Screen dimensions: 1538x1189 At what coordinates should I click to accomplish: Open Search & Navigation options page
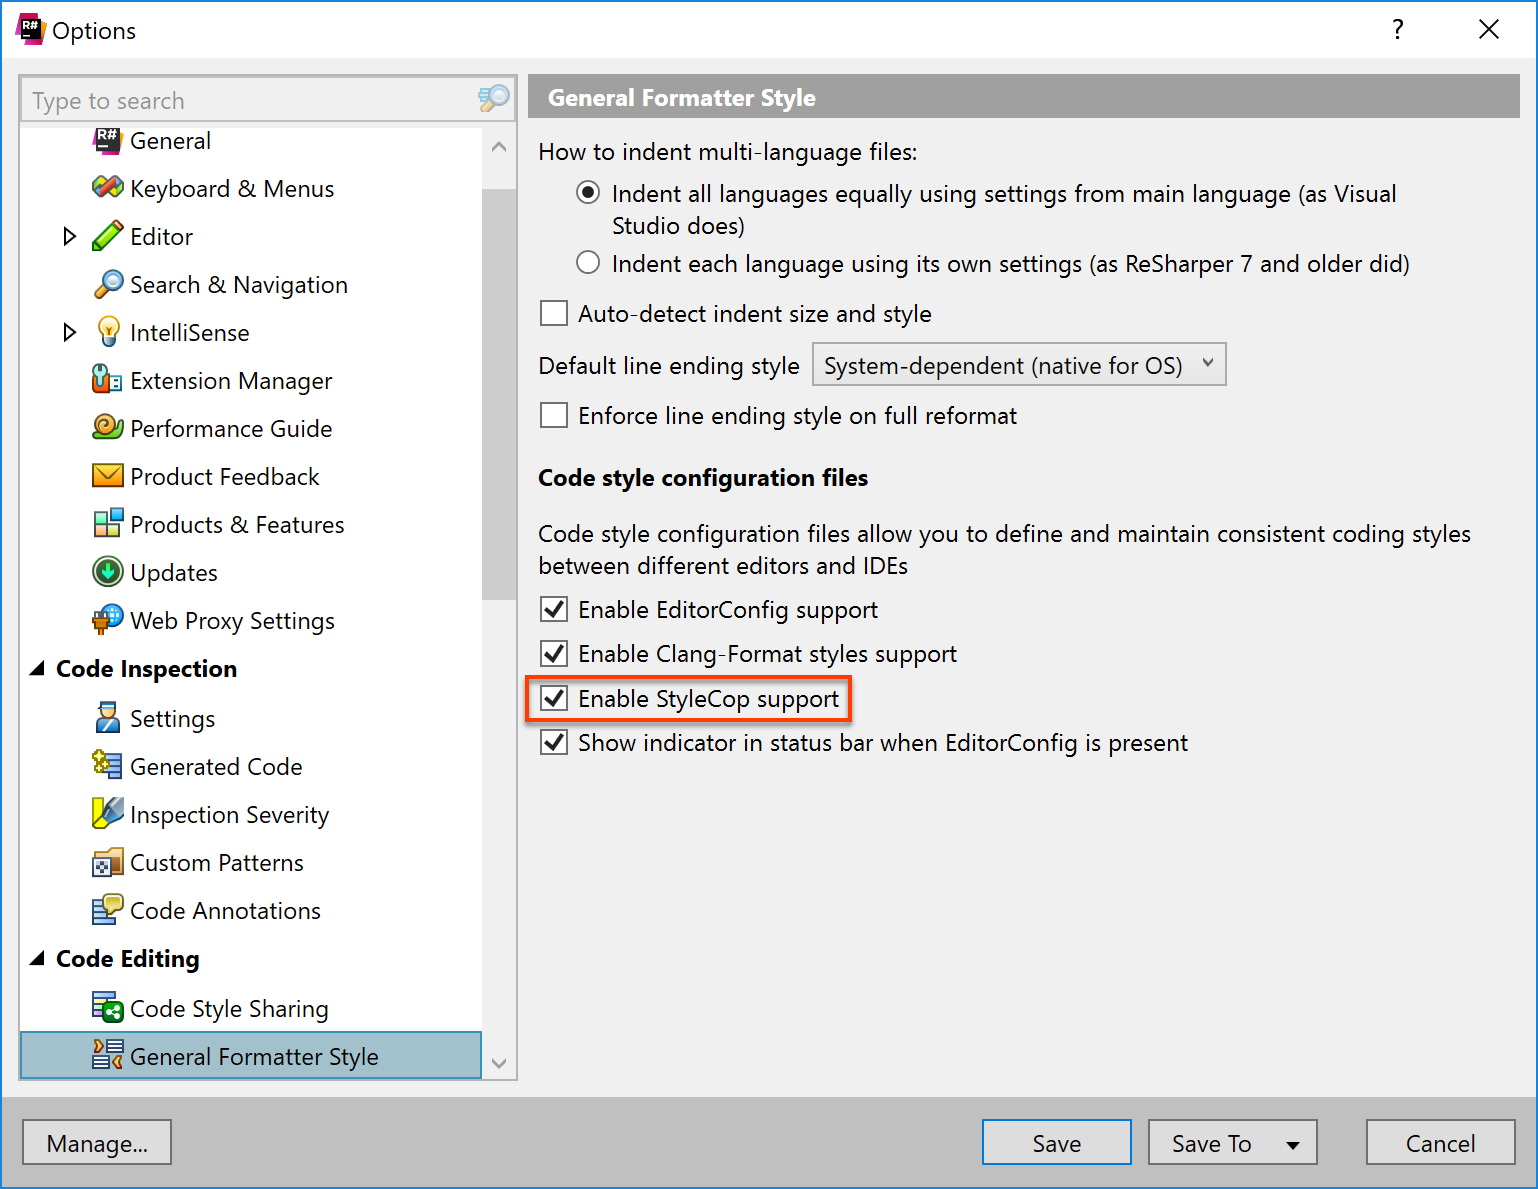(x=239, y=285)
